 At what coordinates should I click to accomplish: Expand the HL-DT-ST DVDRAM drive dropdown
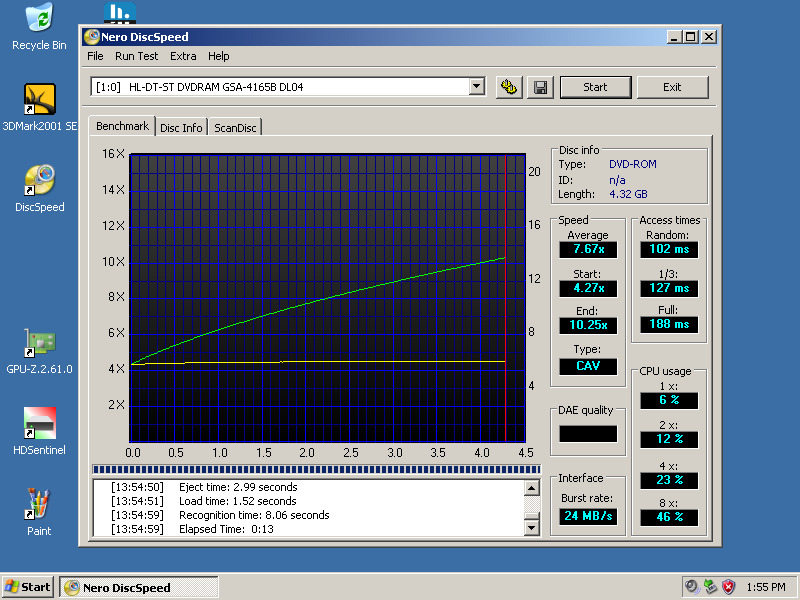[476, 87]
